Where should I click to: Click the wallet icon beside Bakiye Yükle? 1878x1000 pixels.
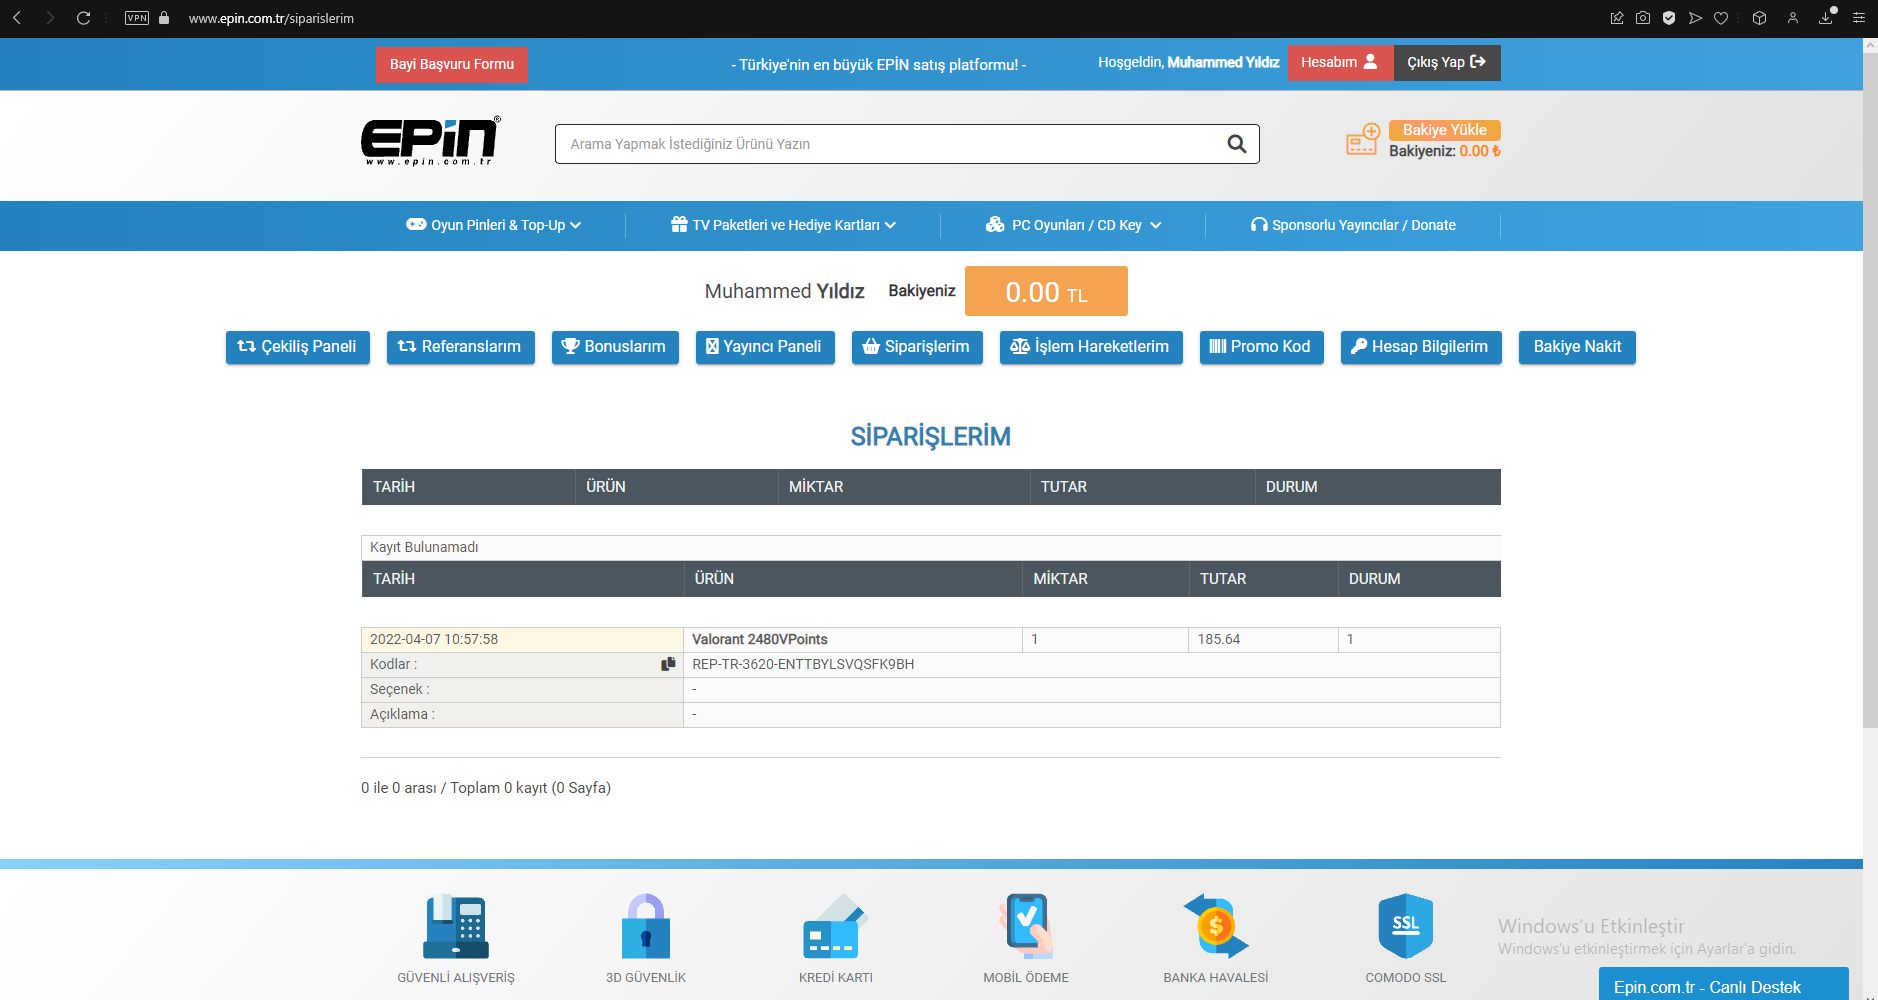click(x=1363, y=140)
